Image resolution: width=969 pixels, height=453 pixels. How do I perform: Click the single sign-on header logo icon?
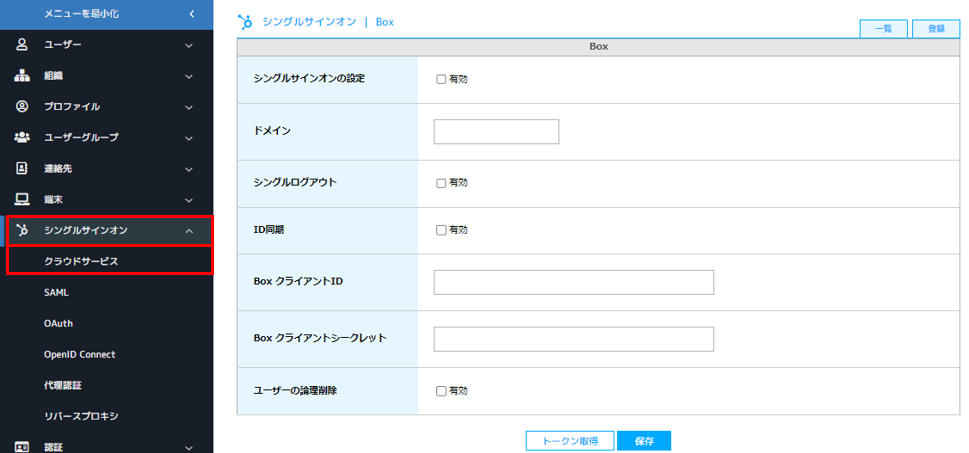click(245, 22)
